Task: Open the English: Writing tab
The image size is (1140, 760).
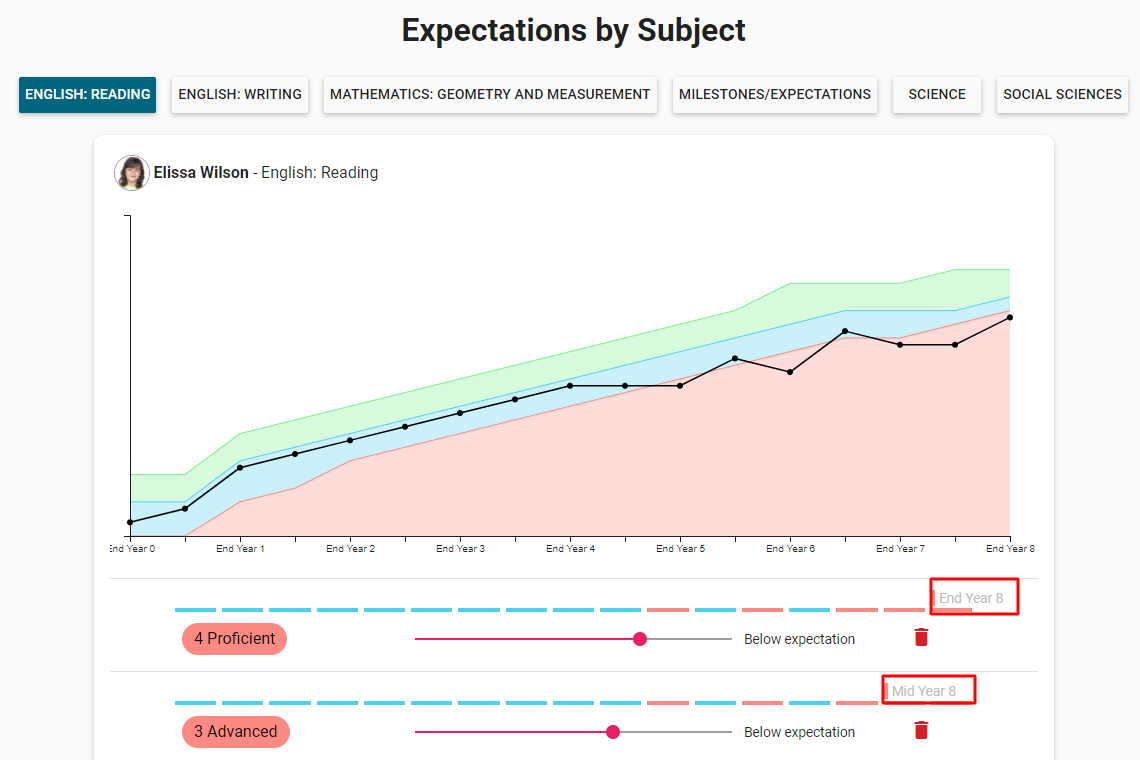Action: tap(240, 95)
